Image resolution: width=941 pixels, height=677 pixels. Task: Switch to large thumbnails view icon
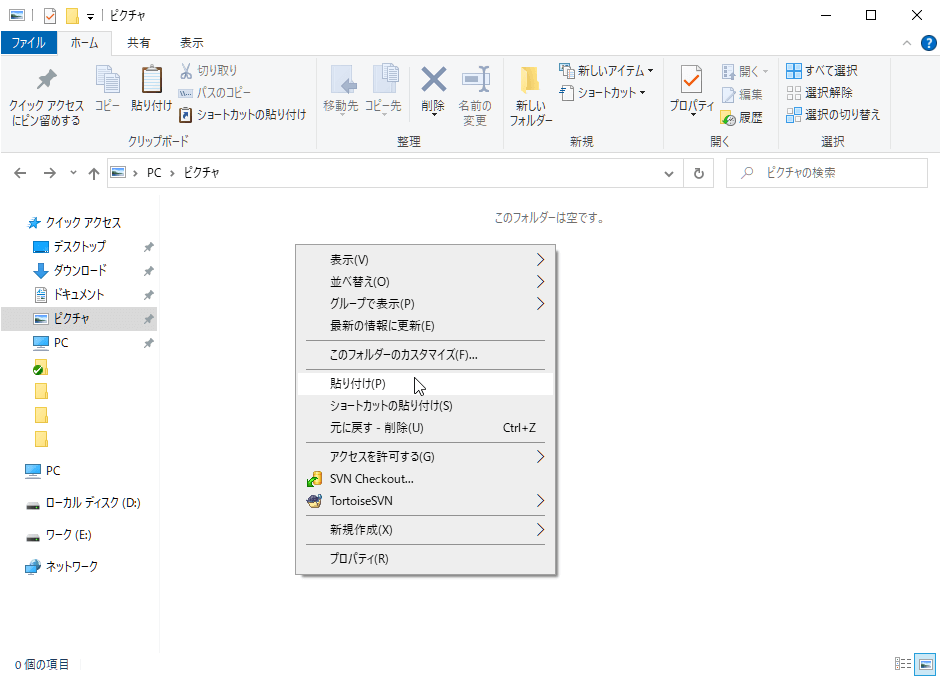[925, 664]
